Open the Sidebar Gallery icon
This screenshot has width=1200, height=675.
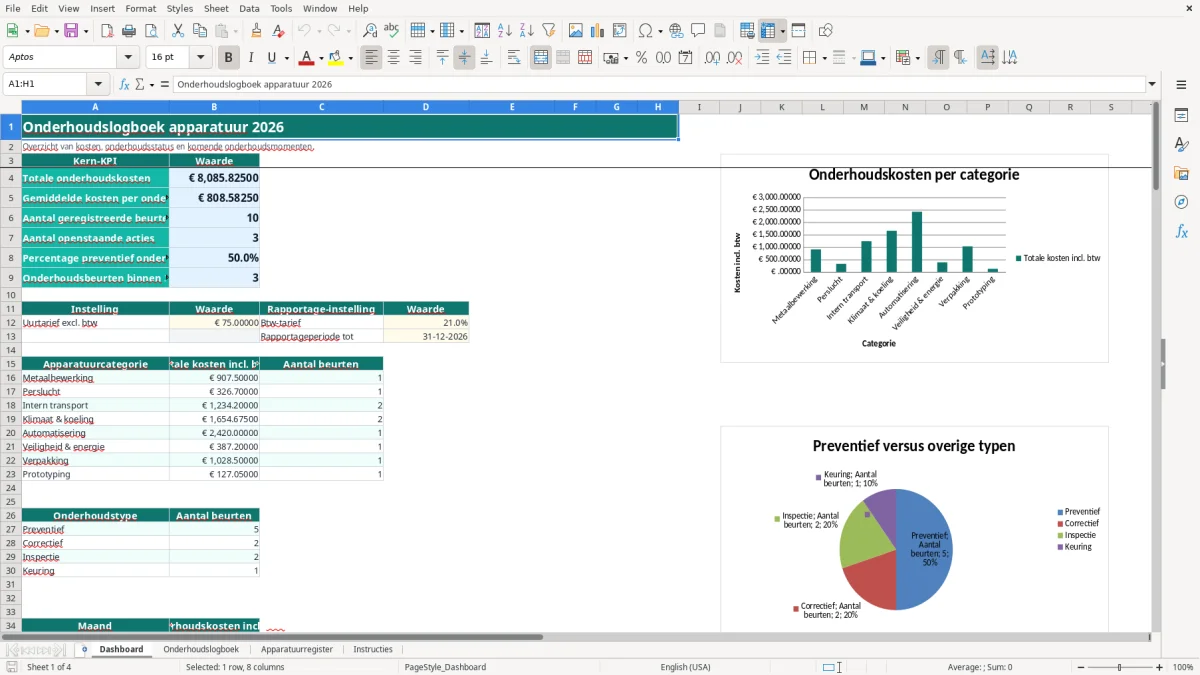[1181, 173]
